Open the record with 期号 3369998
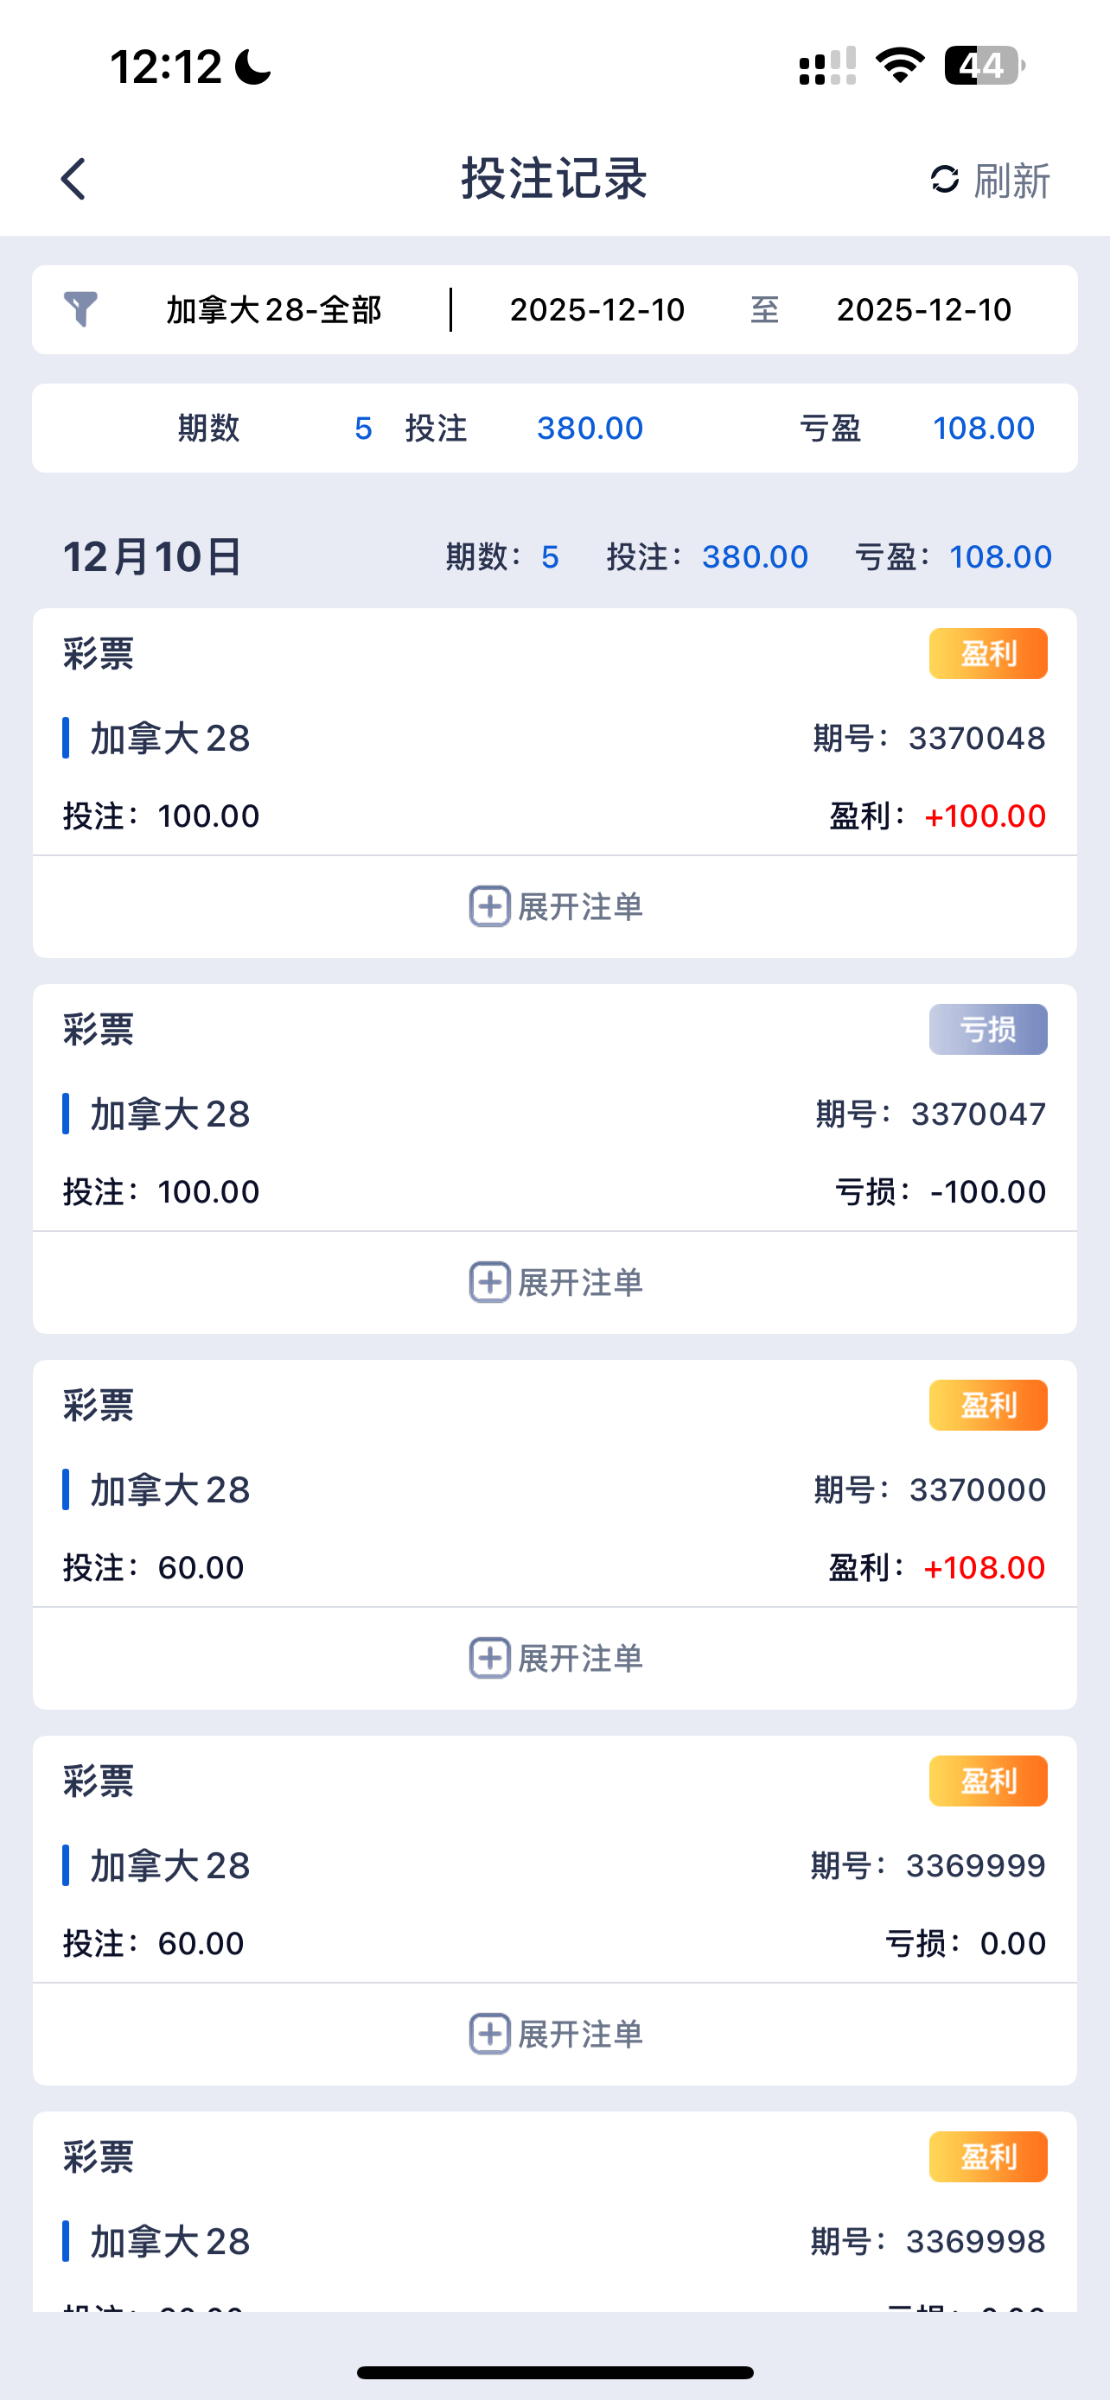The height and width of the screenshot is (2400, 1110). tap(555, 2242)
